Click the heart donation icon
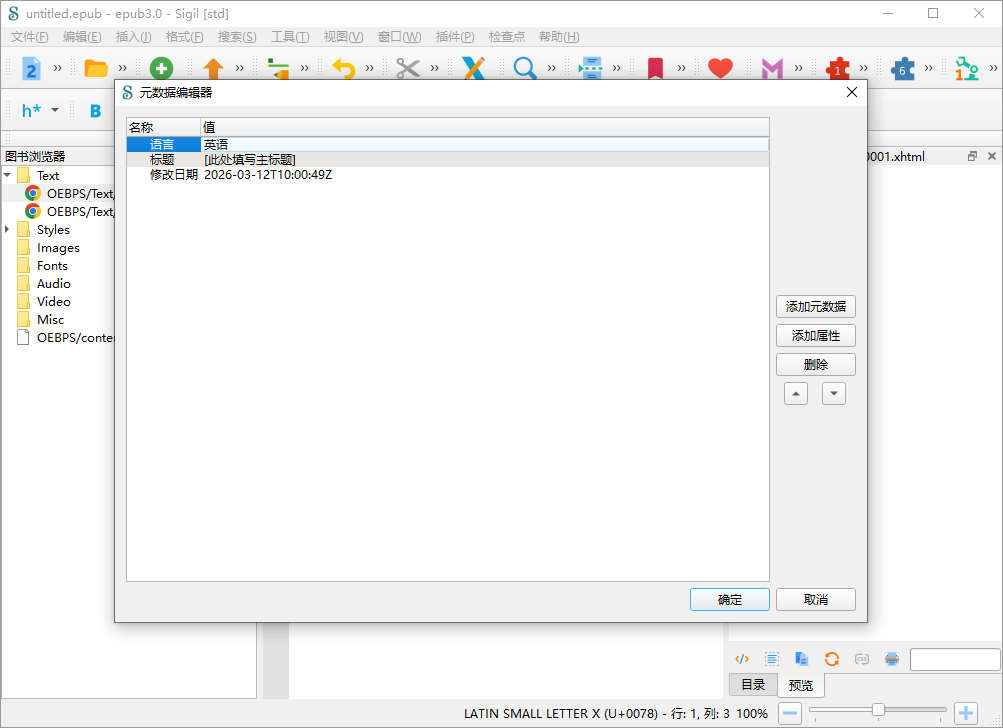Screen dimensions: 1003x728 coord(719,68)
